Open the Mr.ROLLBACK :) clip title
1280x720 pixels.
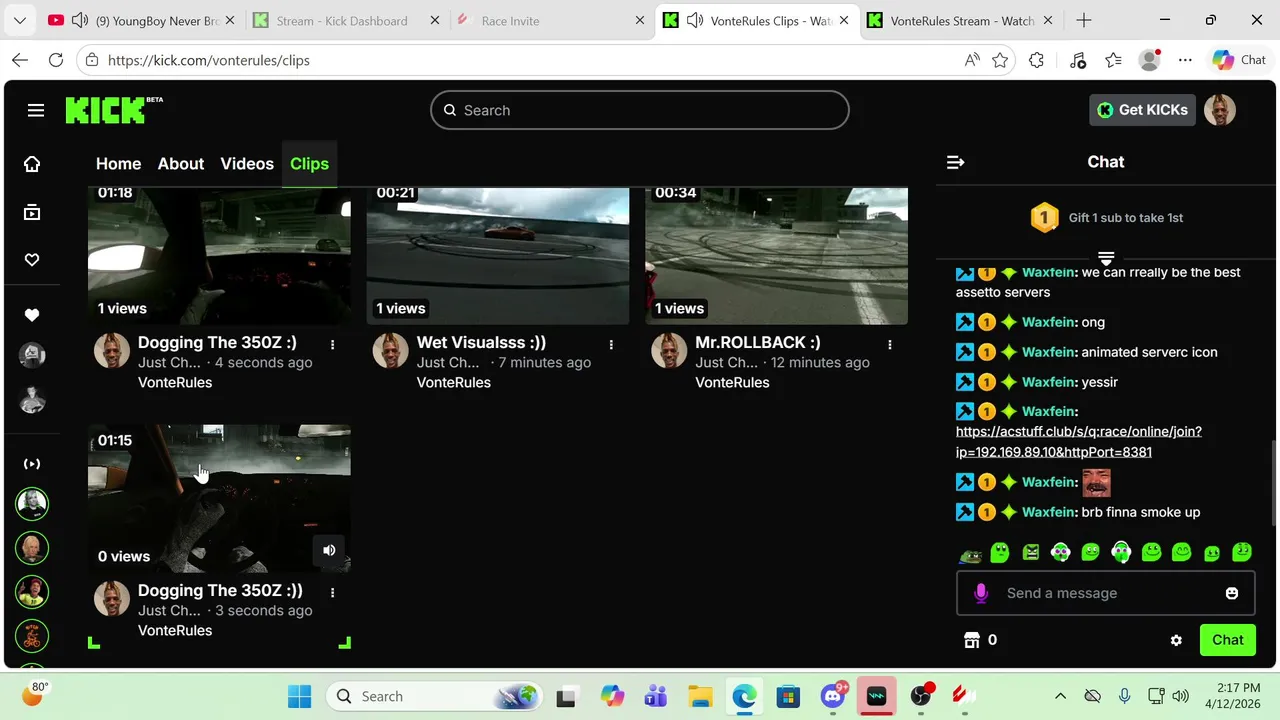point(758,342)
